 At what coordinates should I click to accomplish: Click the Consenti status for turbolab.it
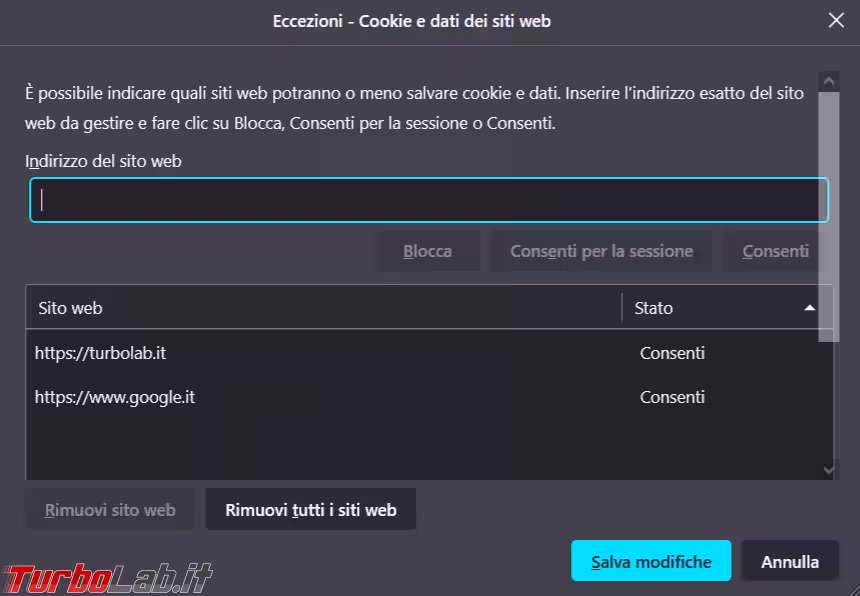(x=672, y=353)
